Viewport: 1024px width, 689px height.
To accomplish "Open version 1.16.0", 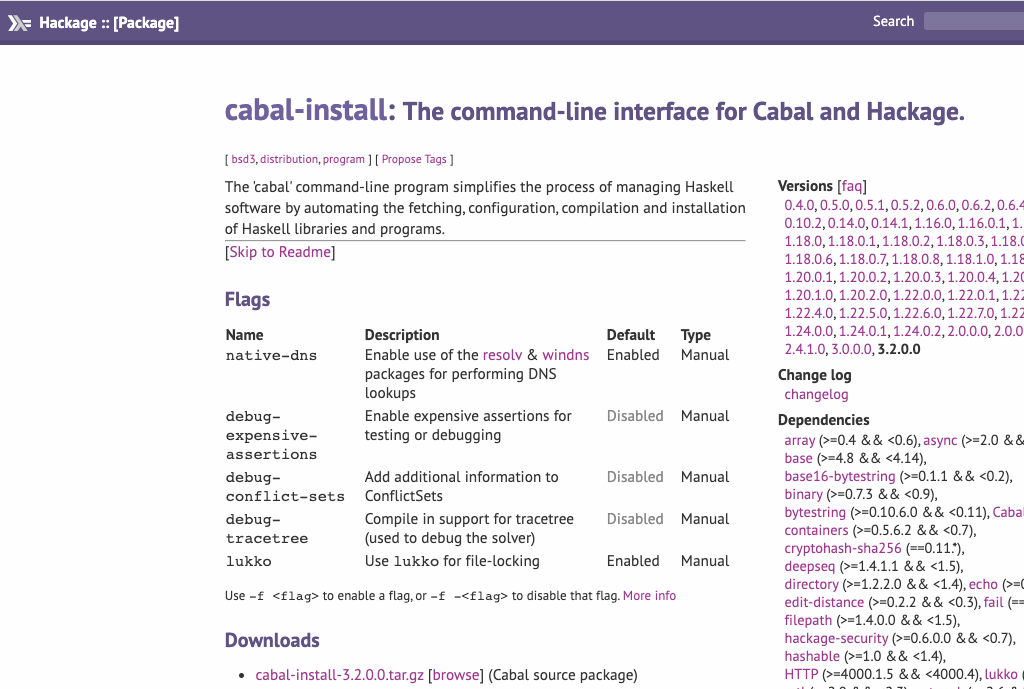I will pos(933,223).
